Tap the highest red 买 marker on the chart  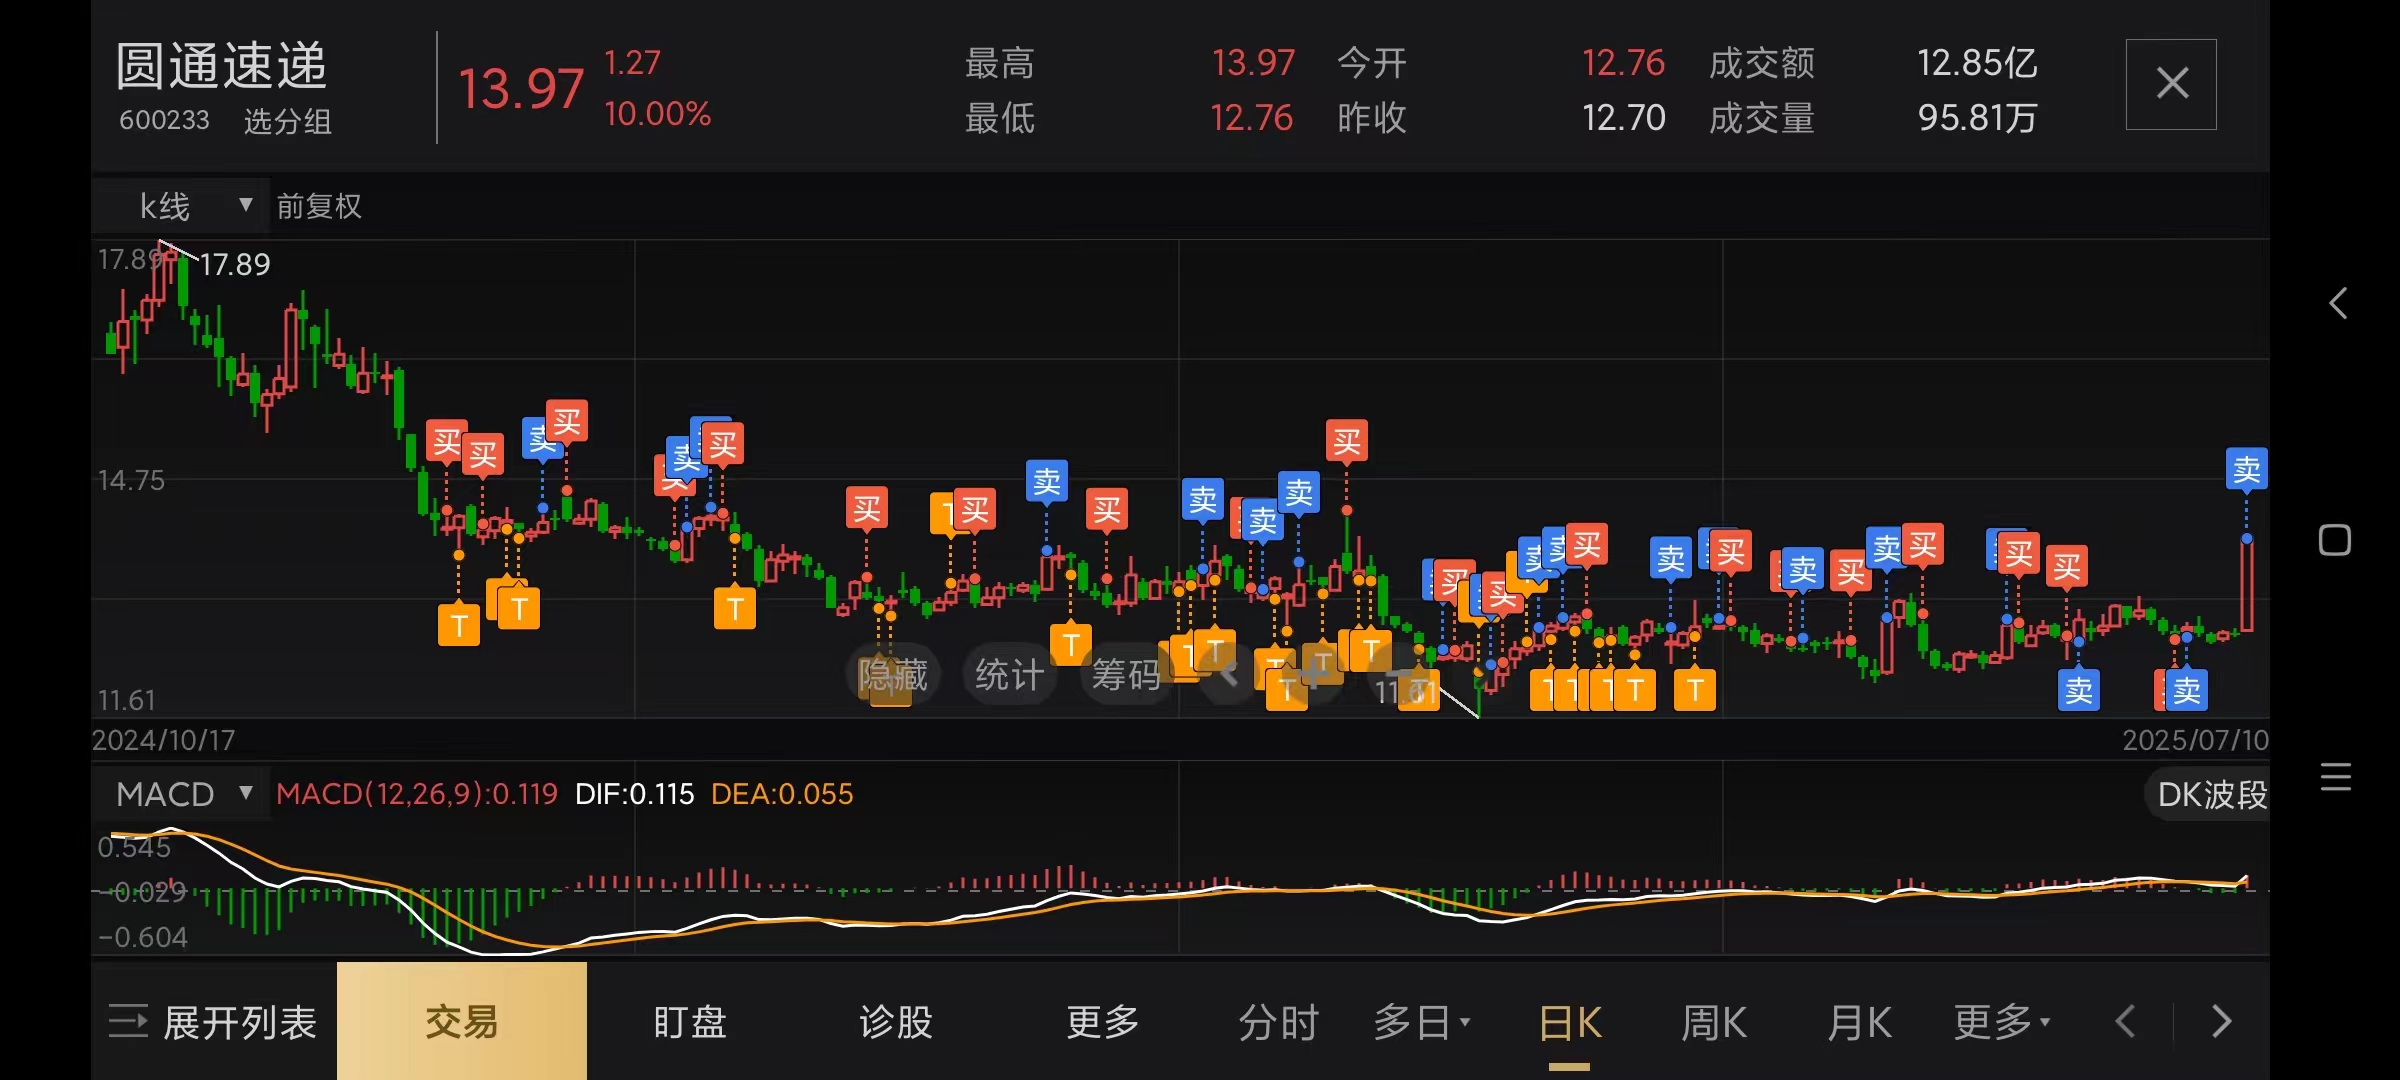pyautogui.click(x=566, y=422)
